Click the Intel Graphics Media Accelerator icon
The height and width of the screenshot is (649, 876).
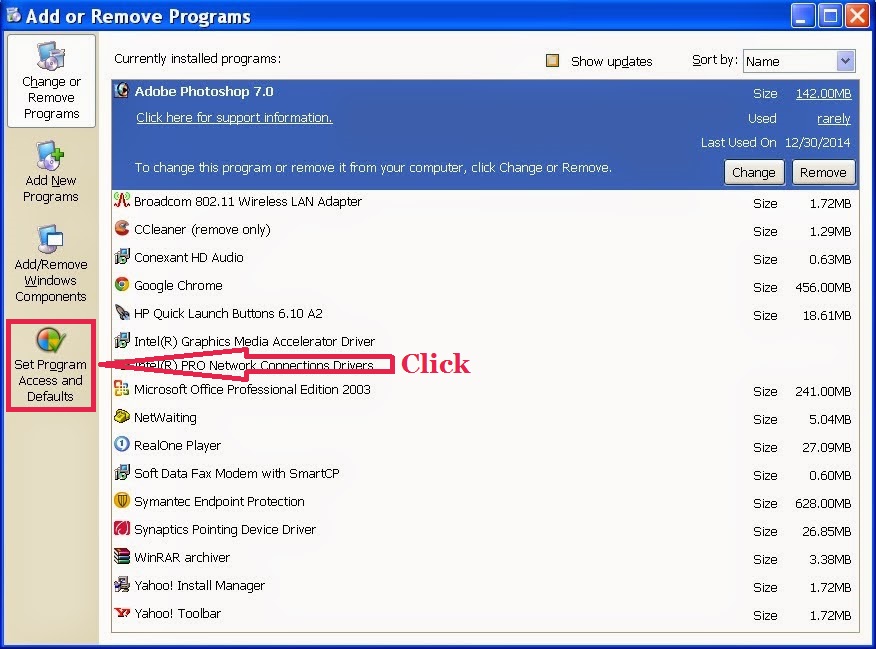click(x=122, y=340)
